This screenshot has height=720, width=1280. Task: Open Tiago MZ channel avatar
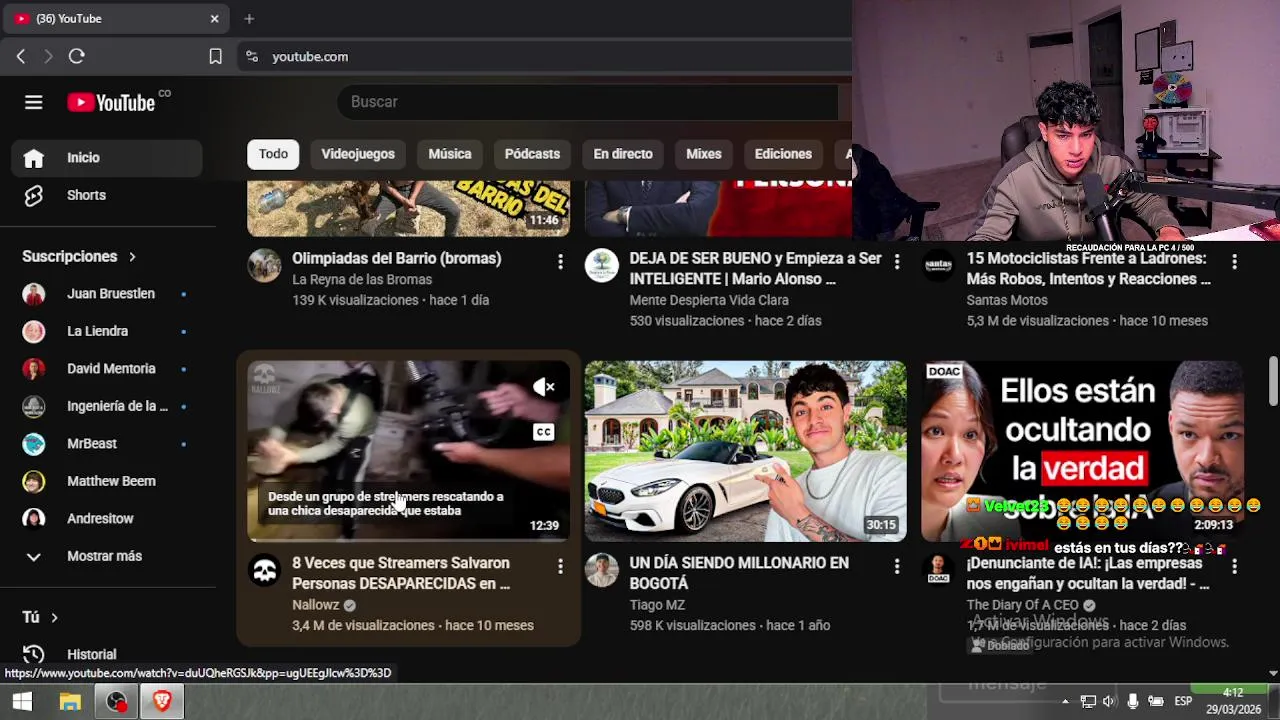coord(602,571)
